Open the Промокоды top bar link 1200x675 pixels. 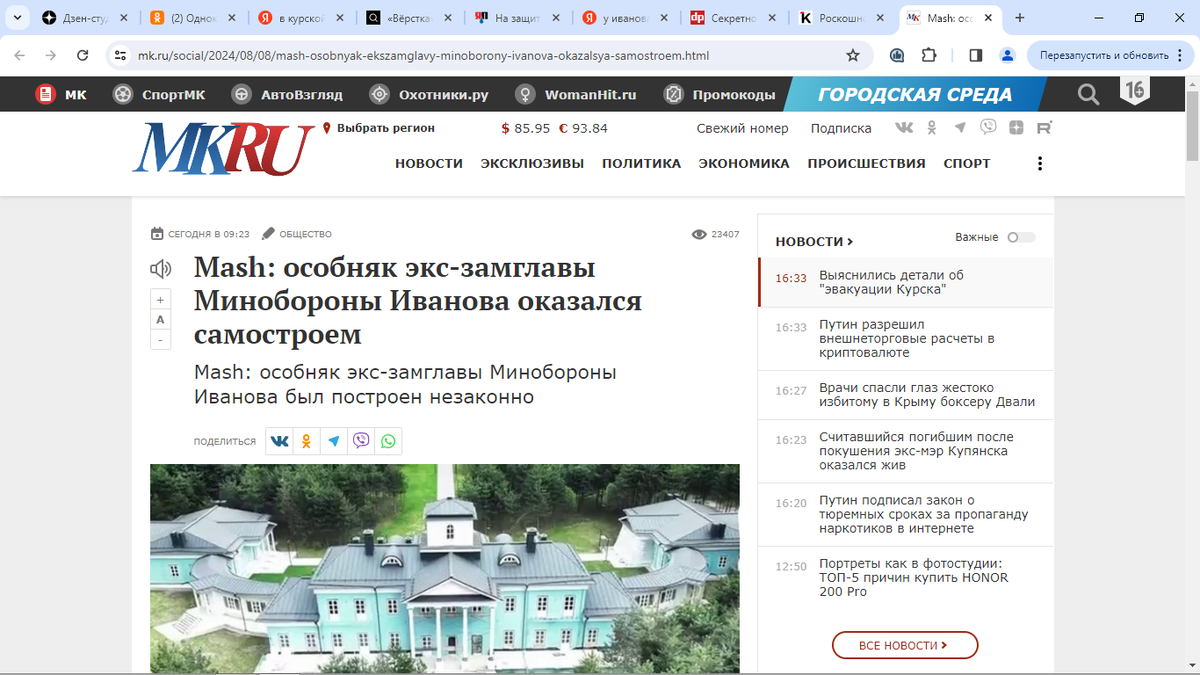pyautogui.click(x=720, y=95)
